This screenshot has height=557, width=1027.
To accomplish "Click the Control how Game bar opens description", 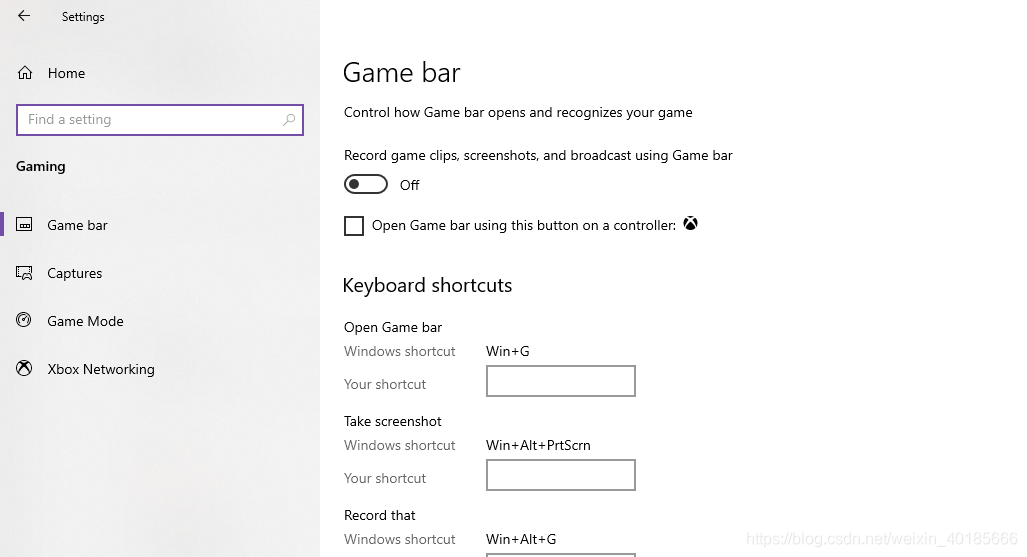I will point(518,113).
